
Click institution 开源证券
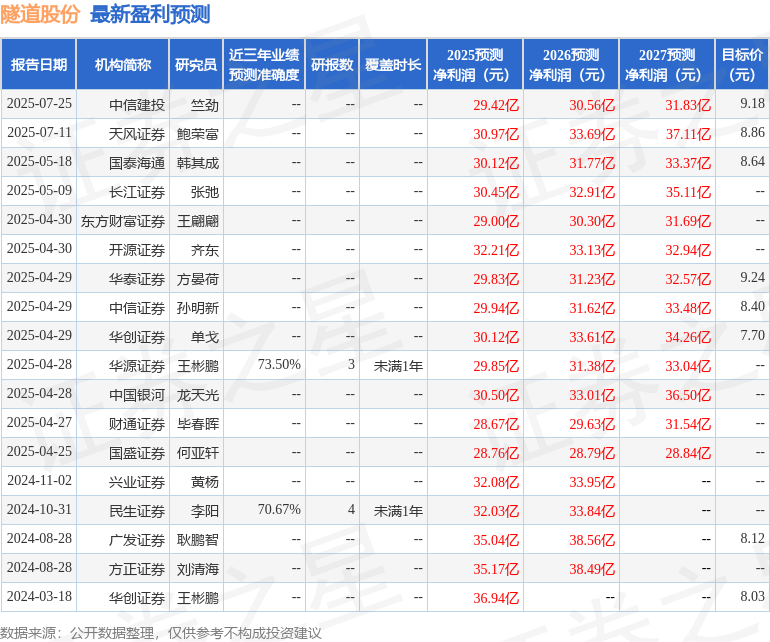pos(137,250)
